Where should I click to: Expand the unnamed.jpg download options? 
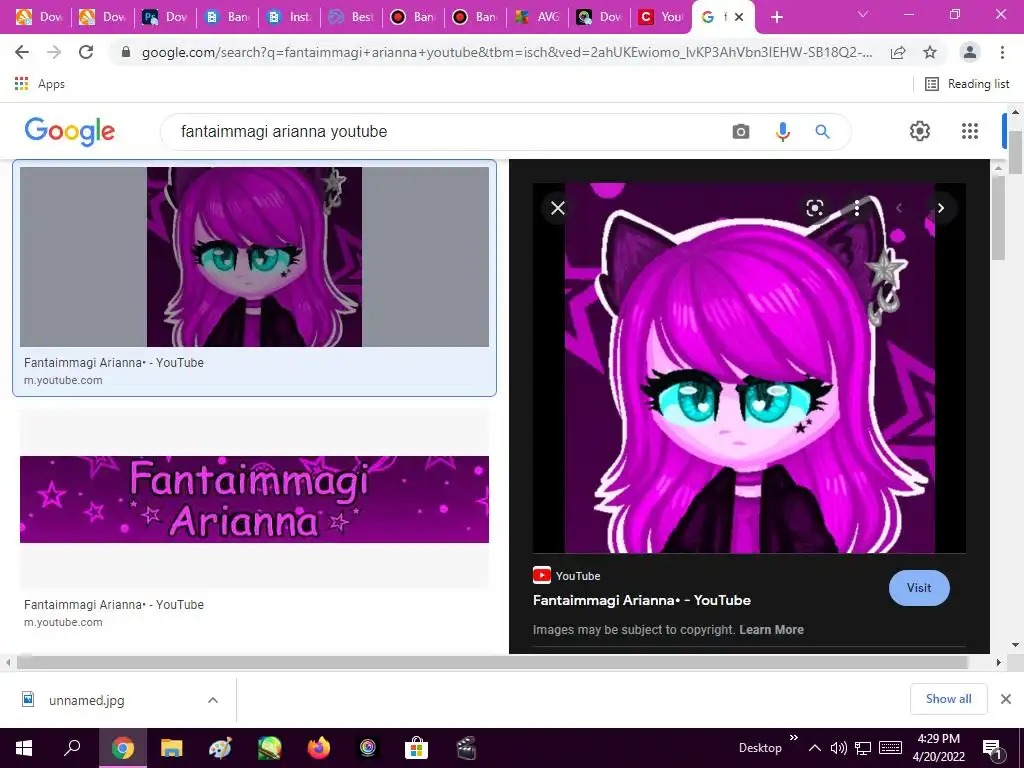[x=213, y=700]
